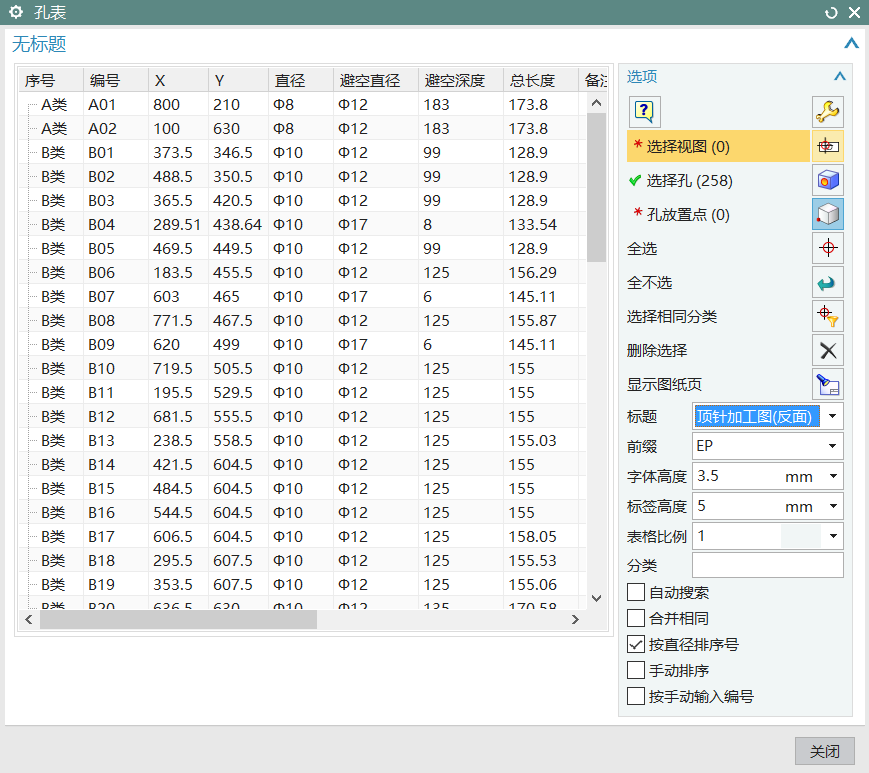Select the 孔放置点 (0) step
This screenshot has width=869, height=773.
click(x=718, y=214)
